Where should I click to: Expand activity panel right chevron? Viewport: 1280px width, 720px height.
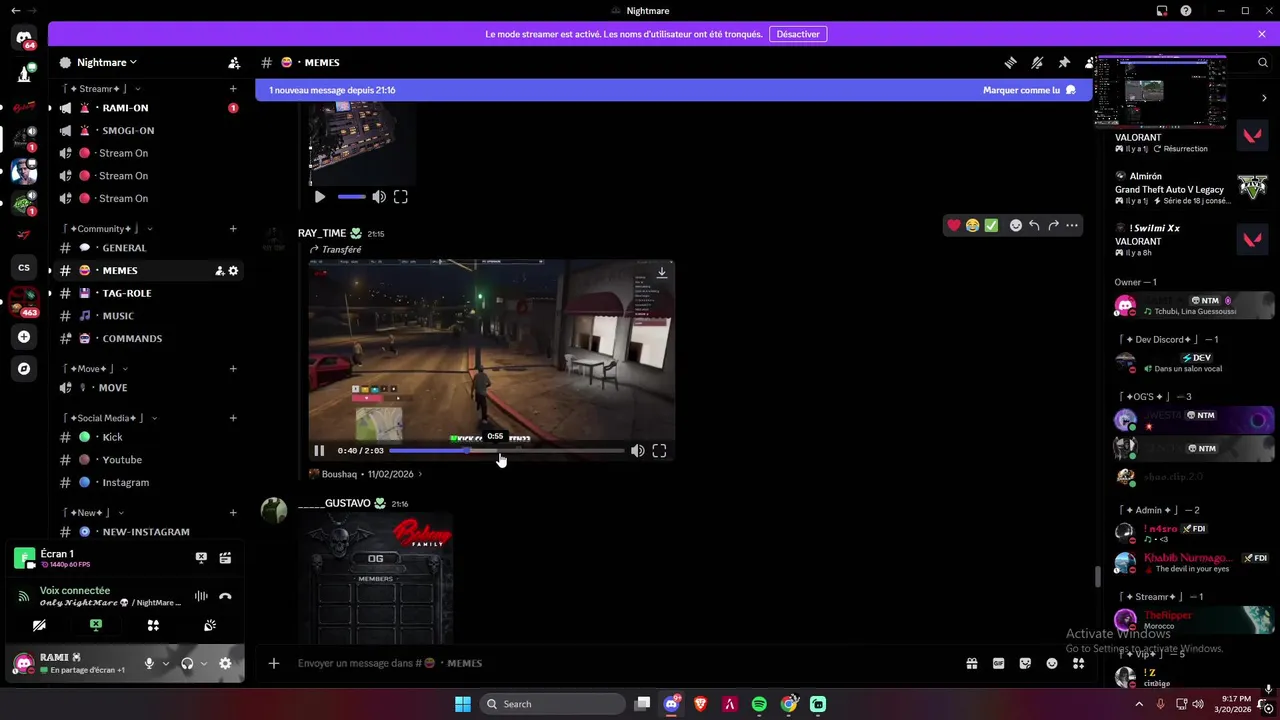pyautogui.click(x=1263, y=98)
